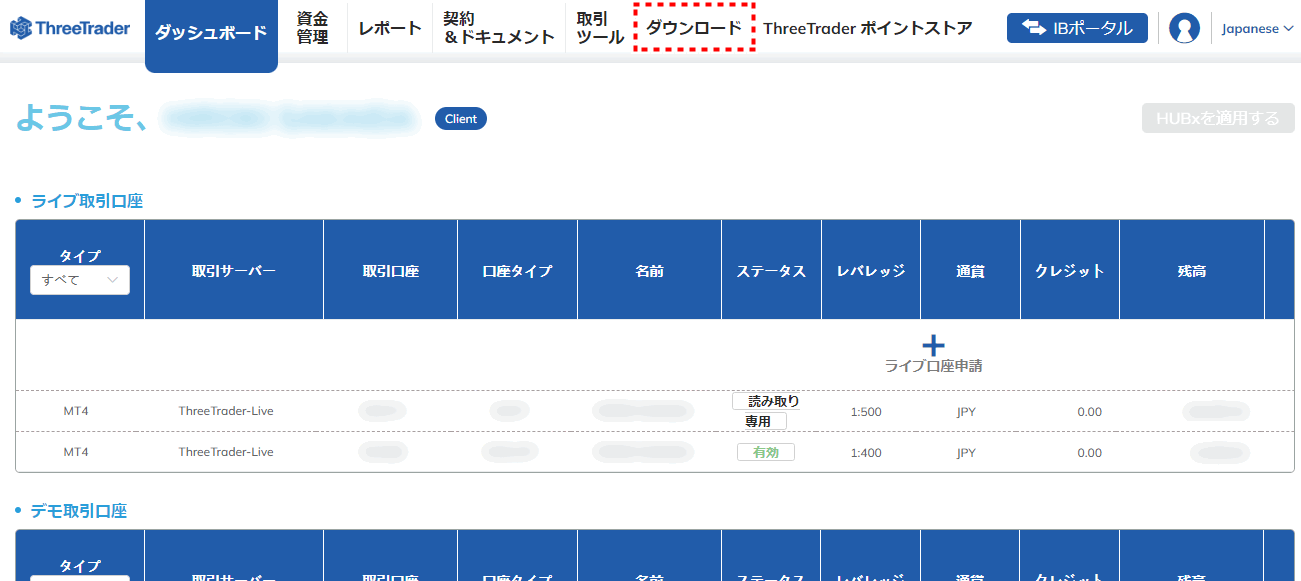
Task: Click JPY in the 1:400 row
Action: (966, 452)
